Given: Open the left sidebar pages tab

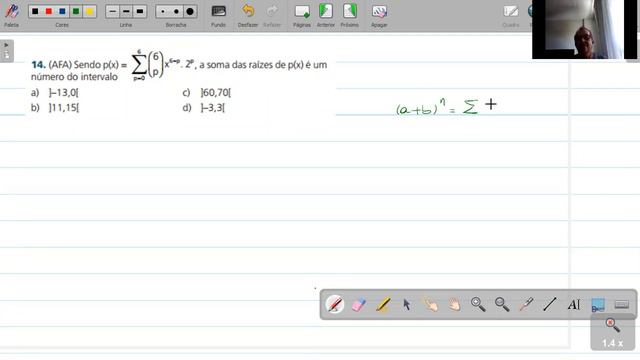Looking at the screenshot, I should coord(7,55).
